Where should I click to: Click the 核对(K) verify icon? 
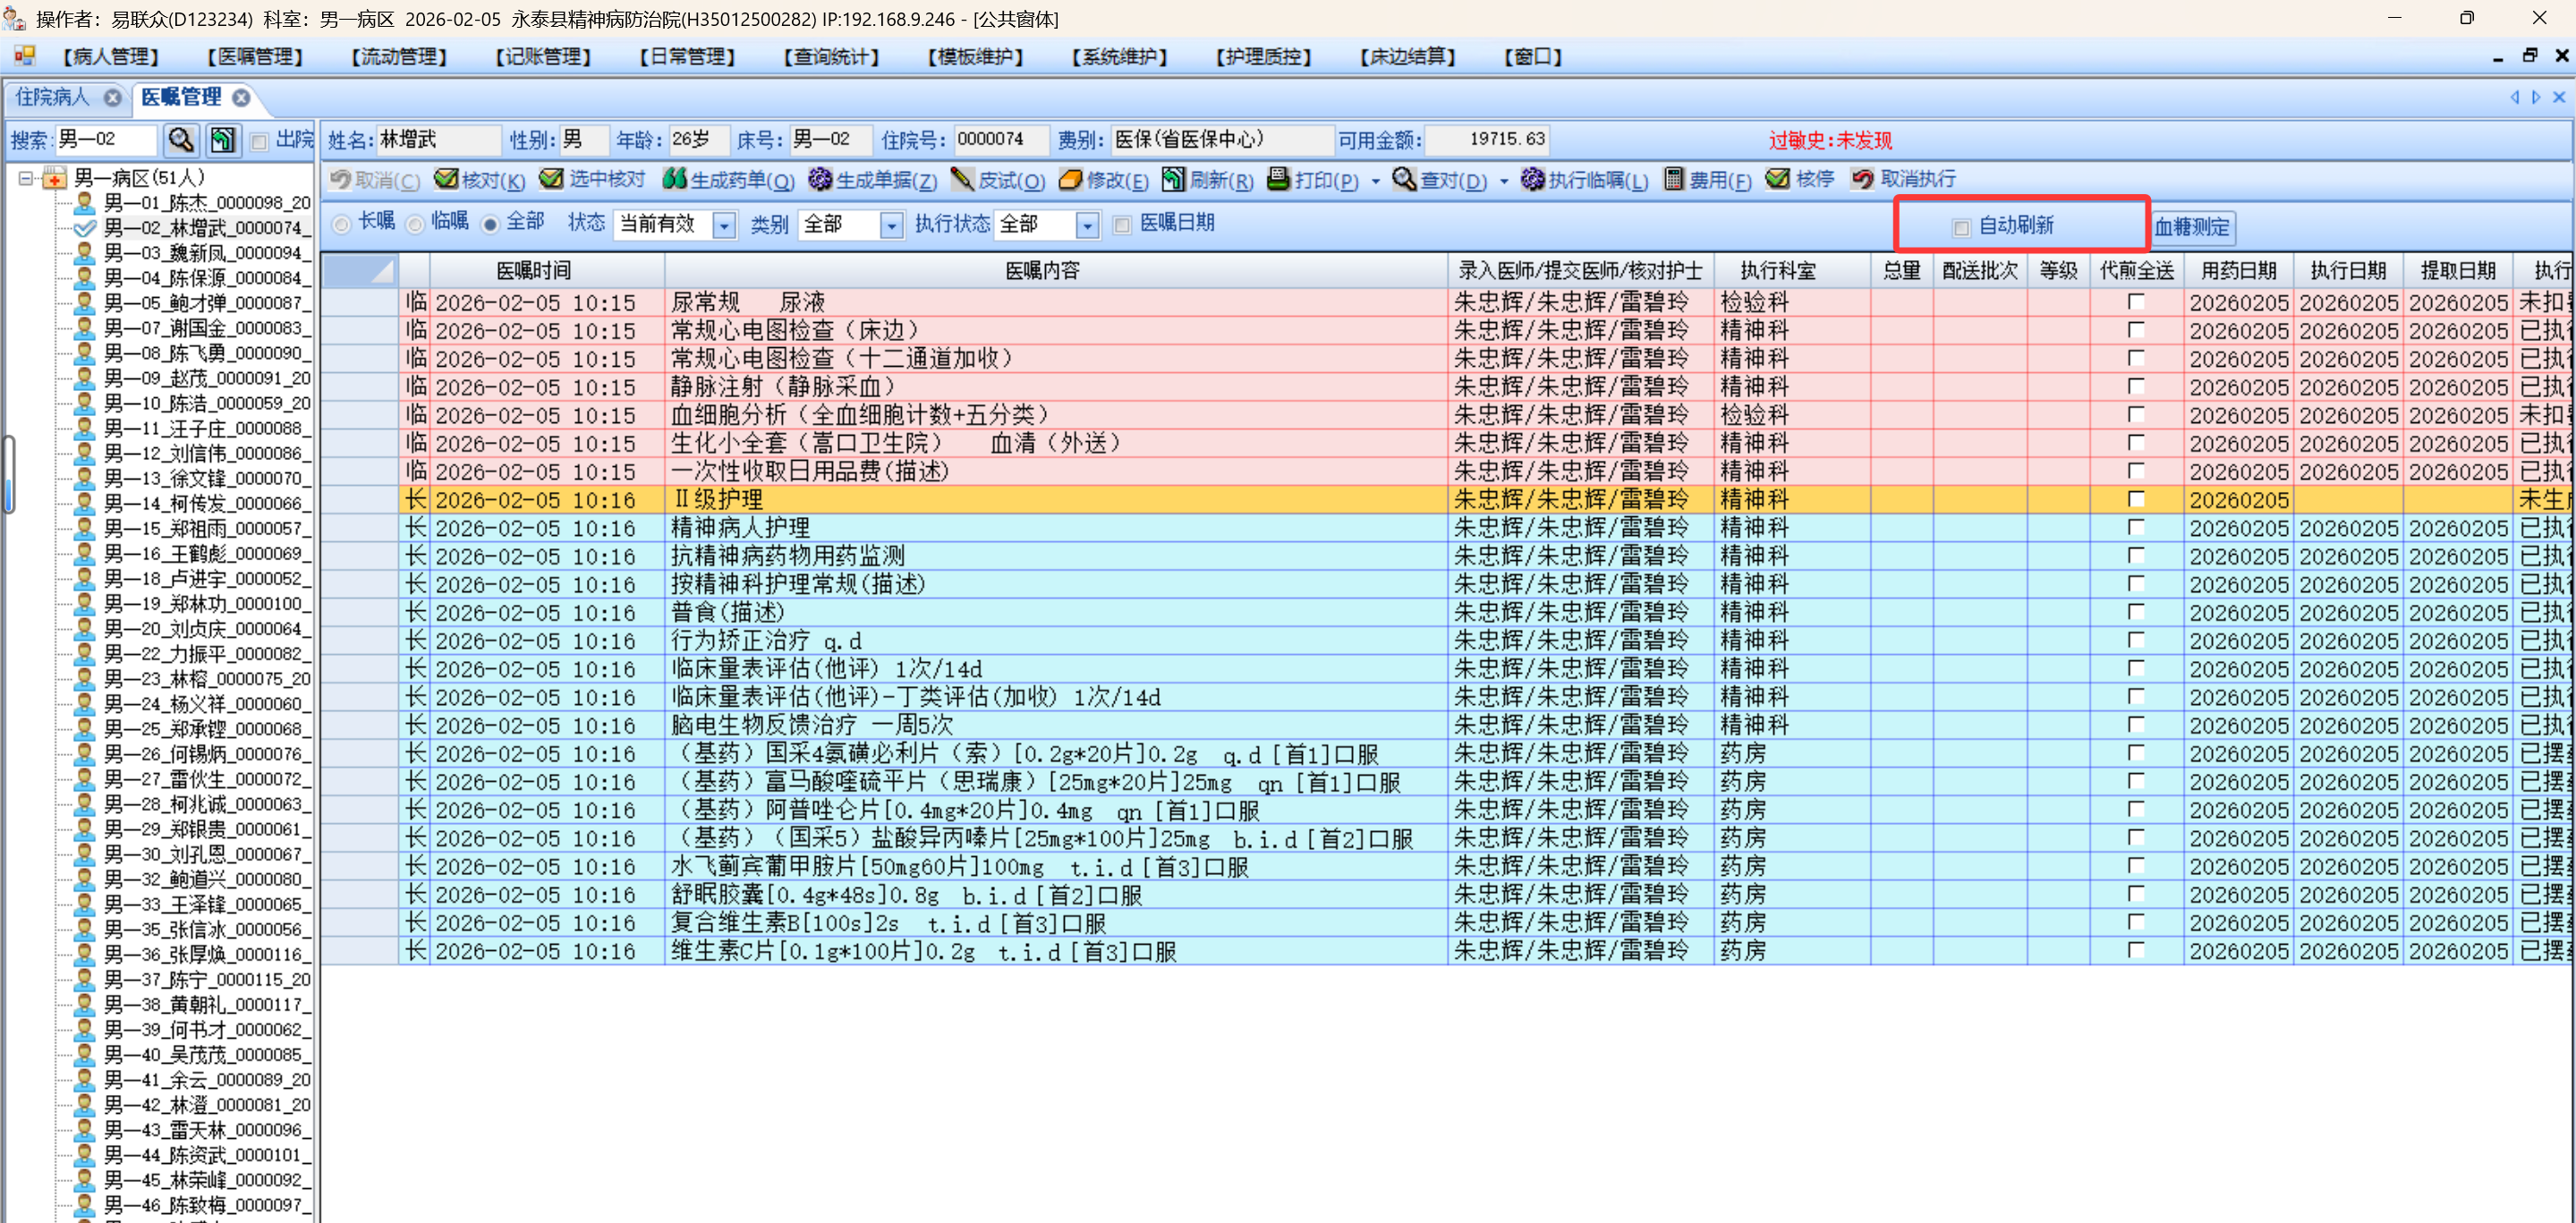pos(446,179)
